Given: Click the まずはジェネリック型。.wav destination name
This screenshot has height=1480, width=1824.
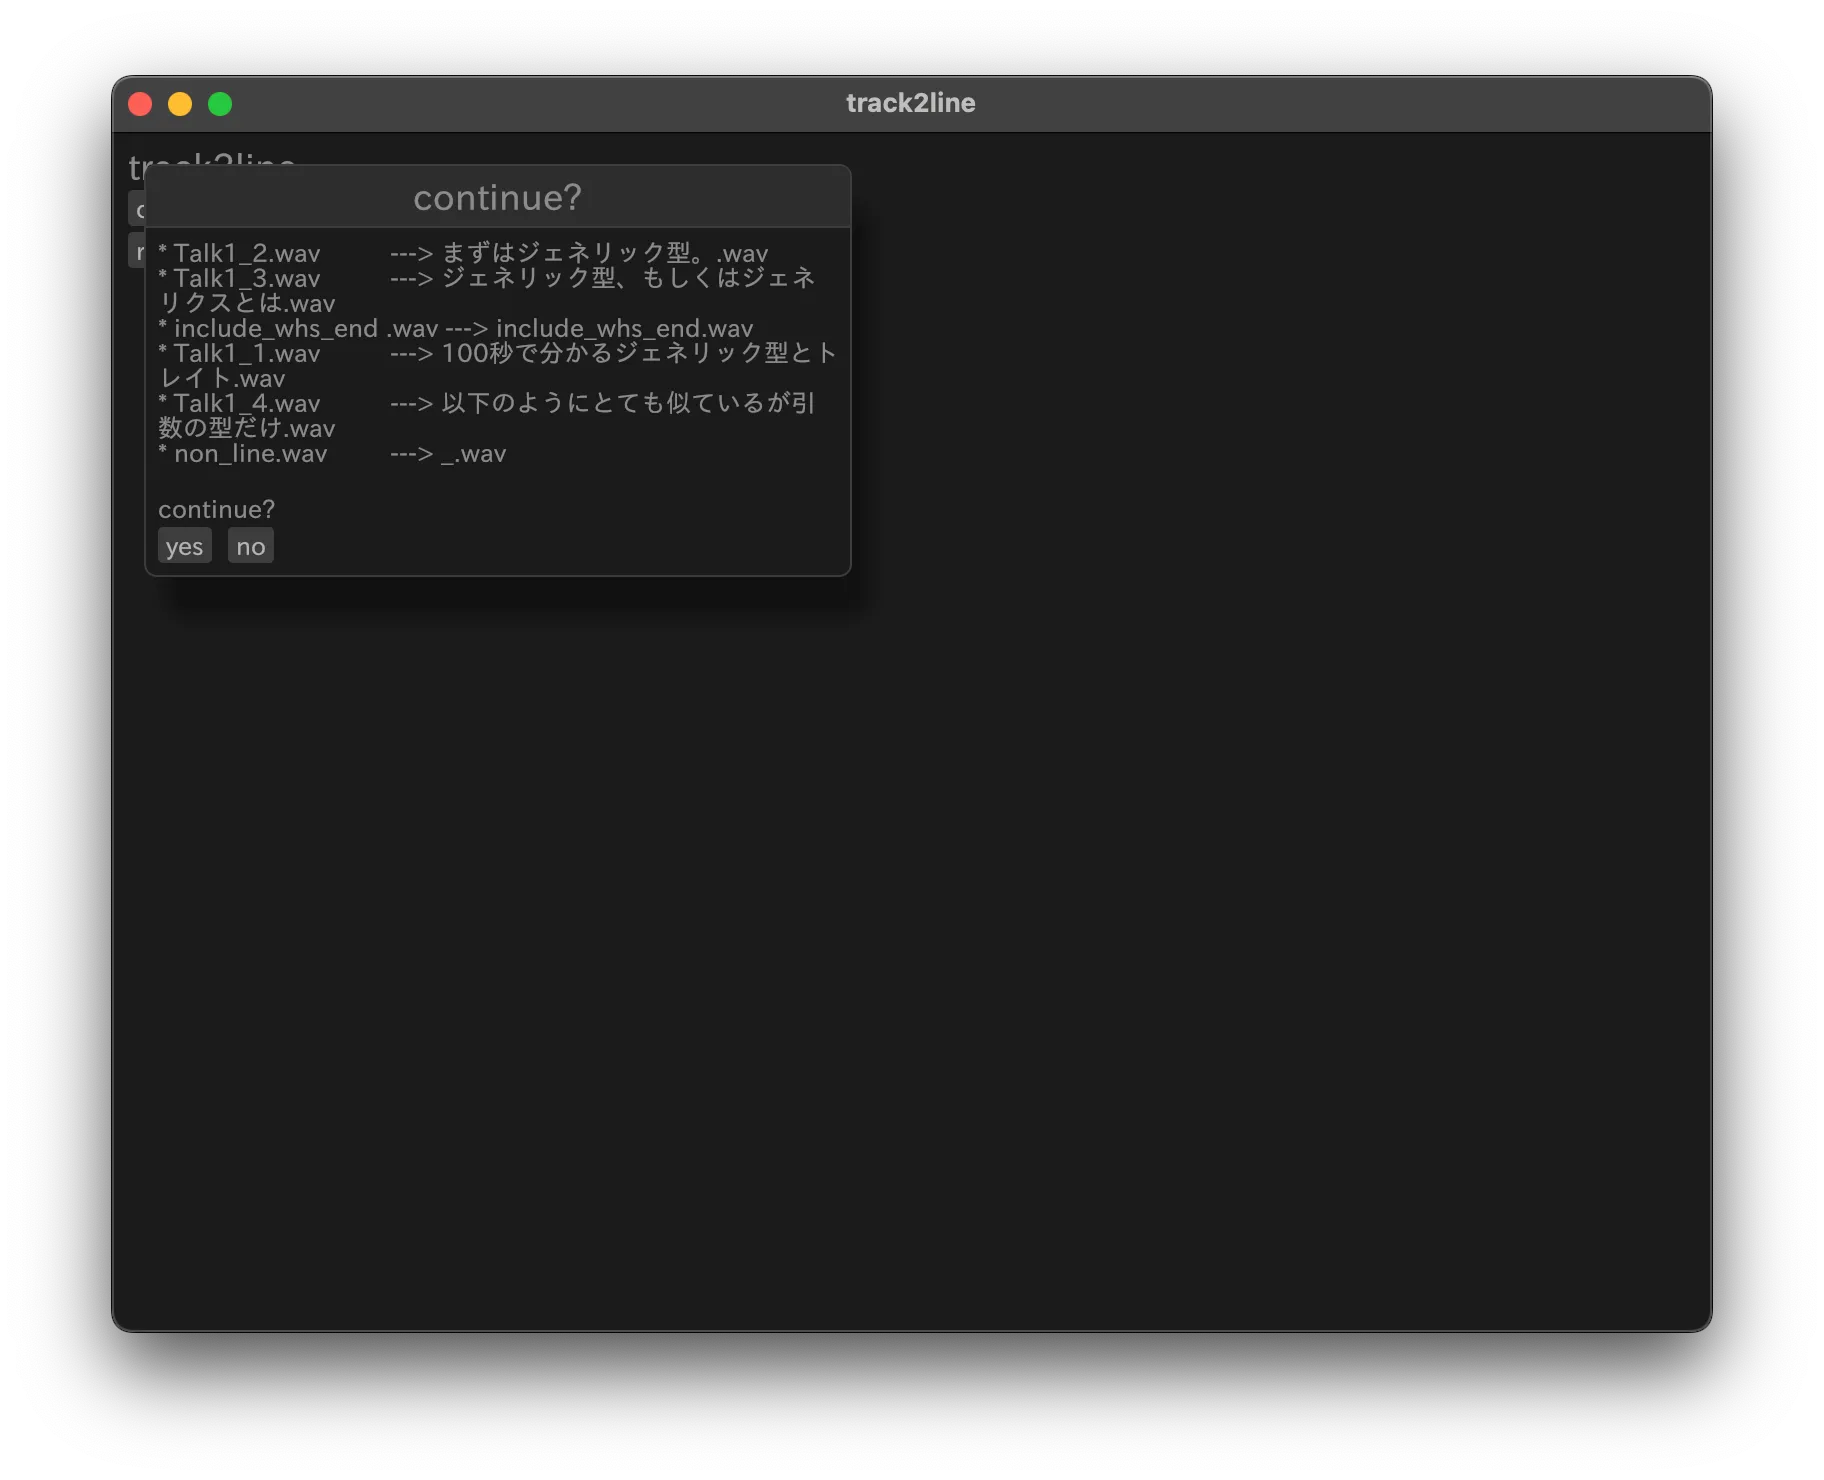Looking at the screenshot, I should (604, 253).
